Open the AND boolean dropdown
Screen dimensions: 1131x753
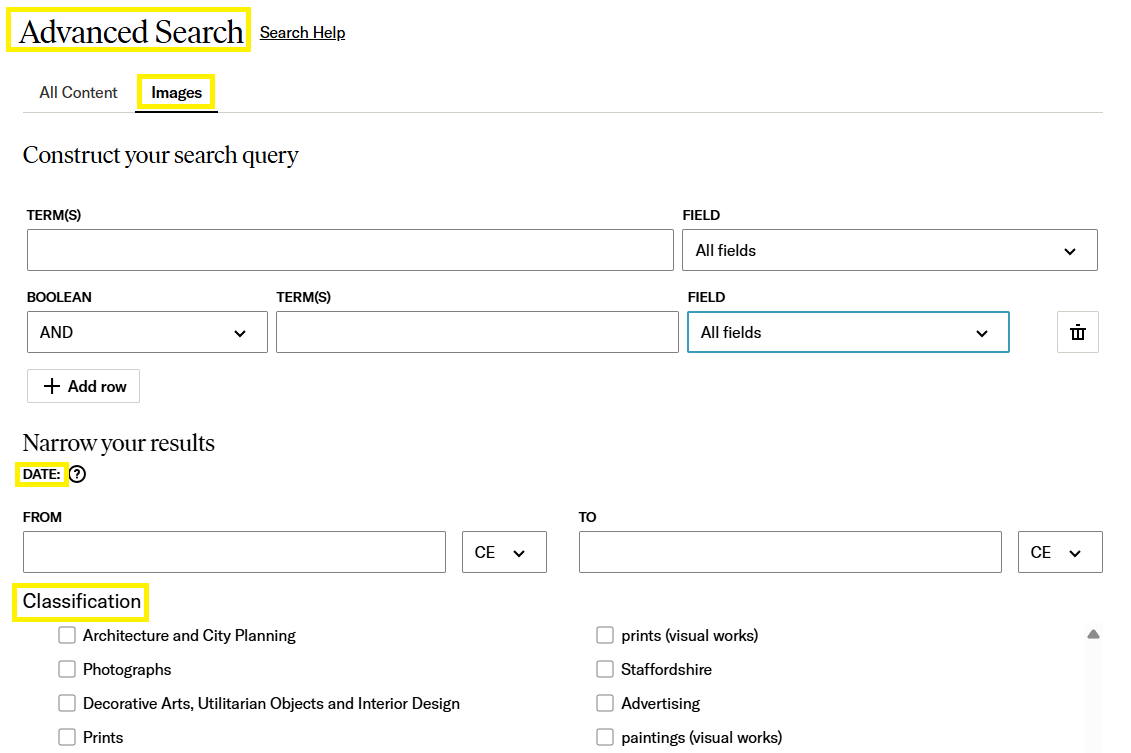tap(147, 333)
